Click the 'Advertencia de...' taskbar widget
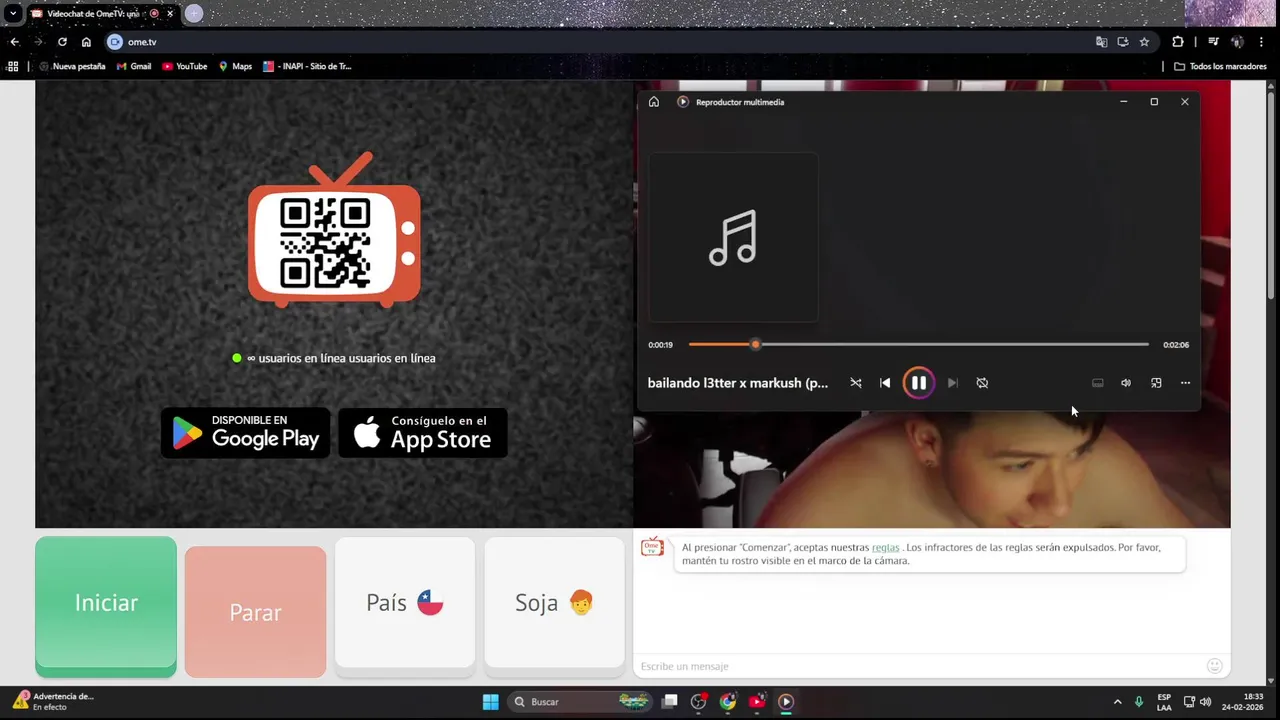The height and width of the screenshot is (720, 1280). tap(54, 702)
